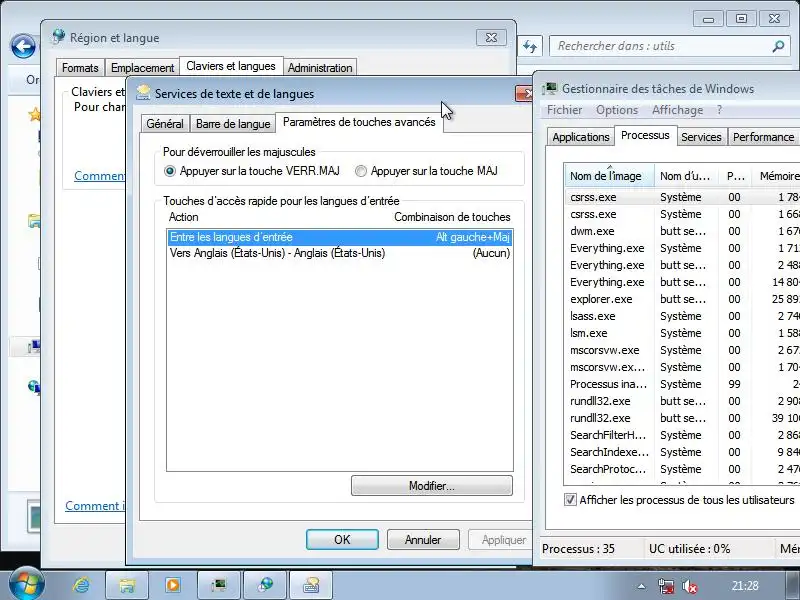Click the muted volume tray icon
The image size is (800, 600).
tap(690, 586)
